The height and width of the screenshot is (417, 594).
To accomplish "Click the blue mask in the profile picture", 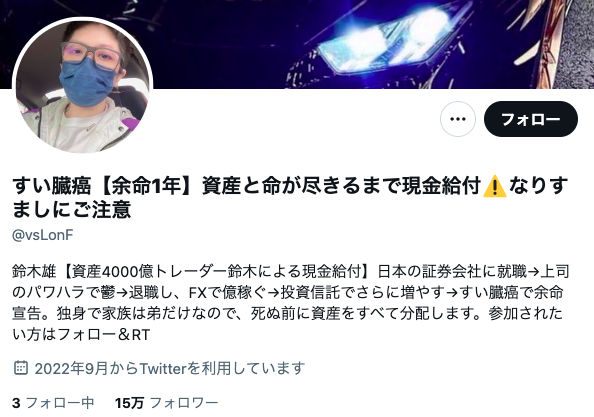I will coord(88,81).
